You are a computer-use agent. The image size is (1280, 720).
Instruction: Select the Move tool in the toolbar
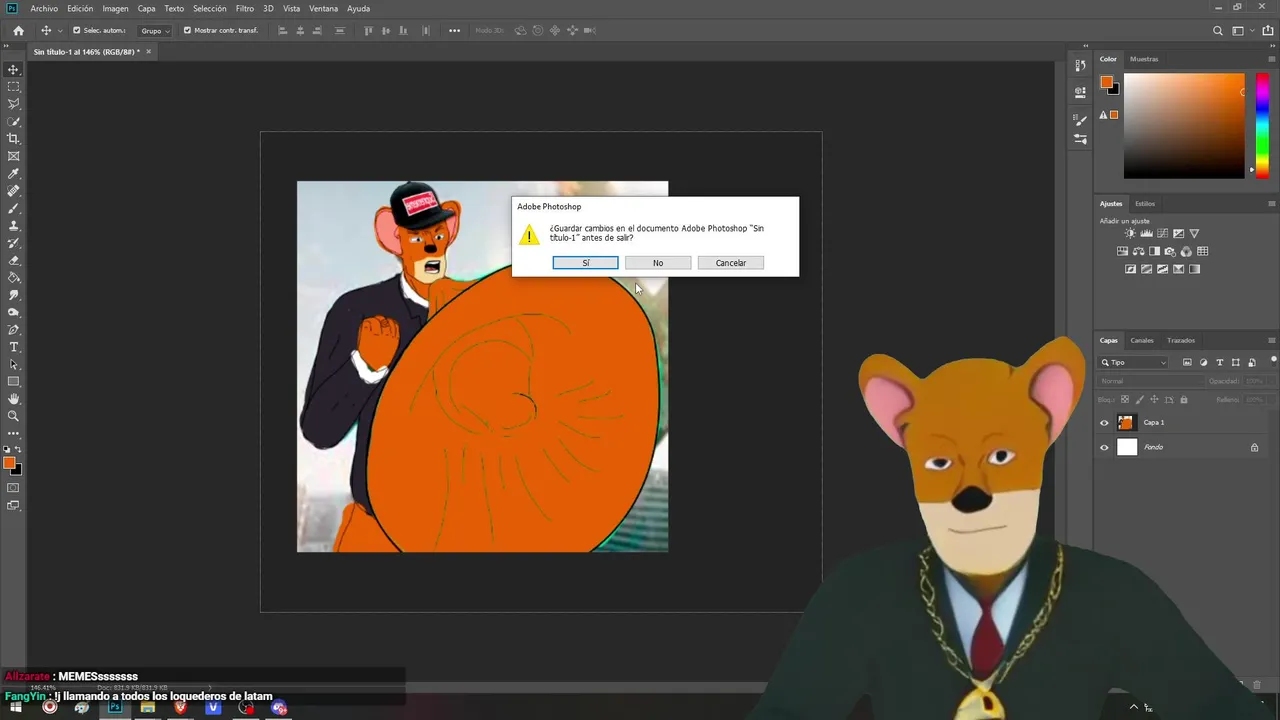tap(14, 69)
